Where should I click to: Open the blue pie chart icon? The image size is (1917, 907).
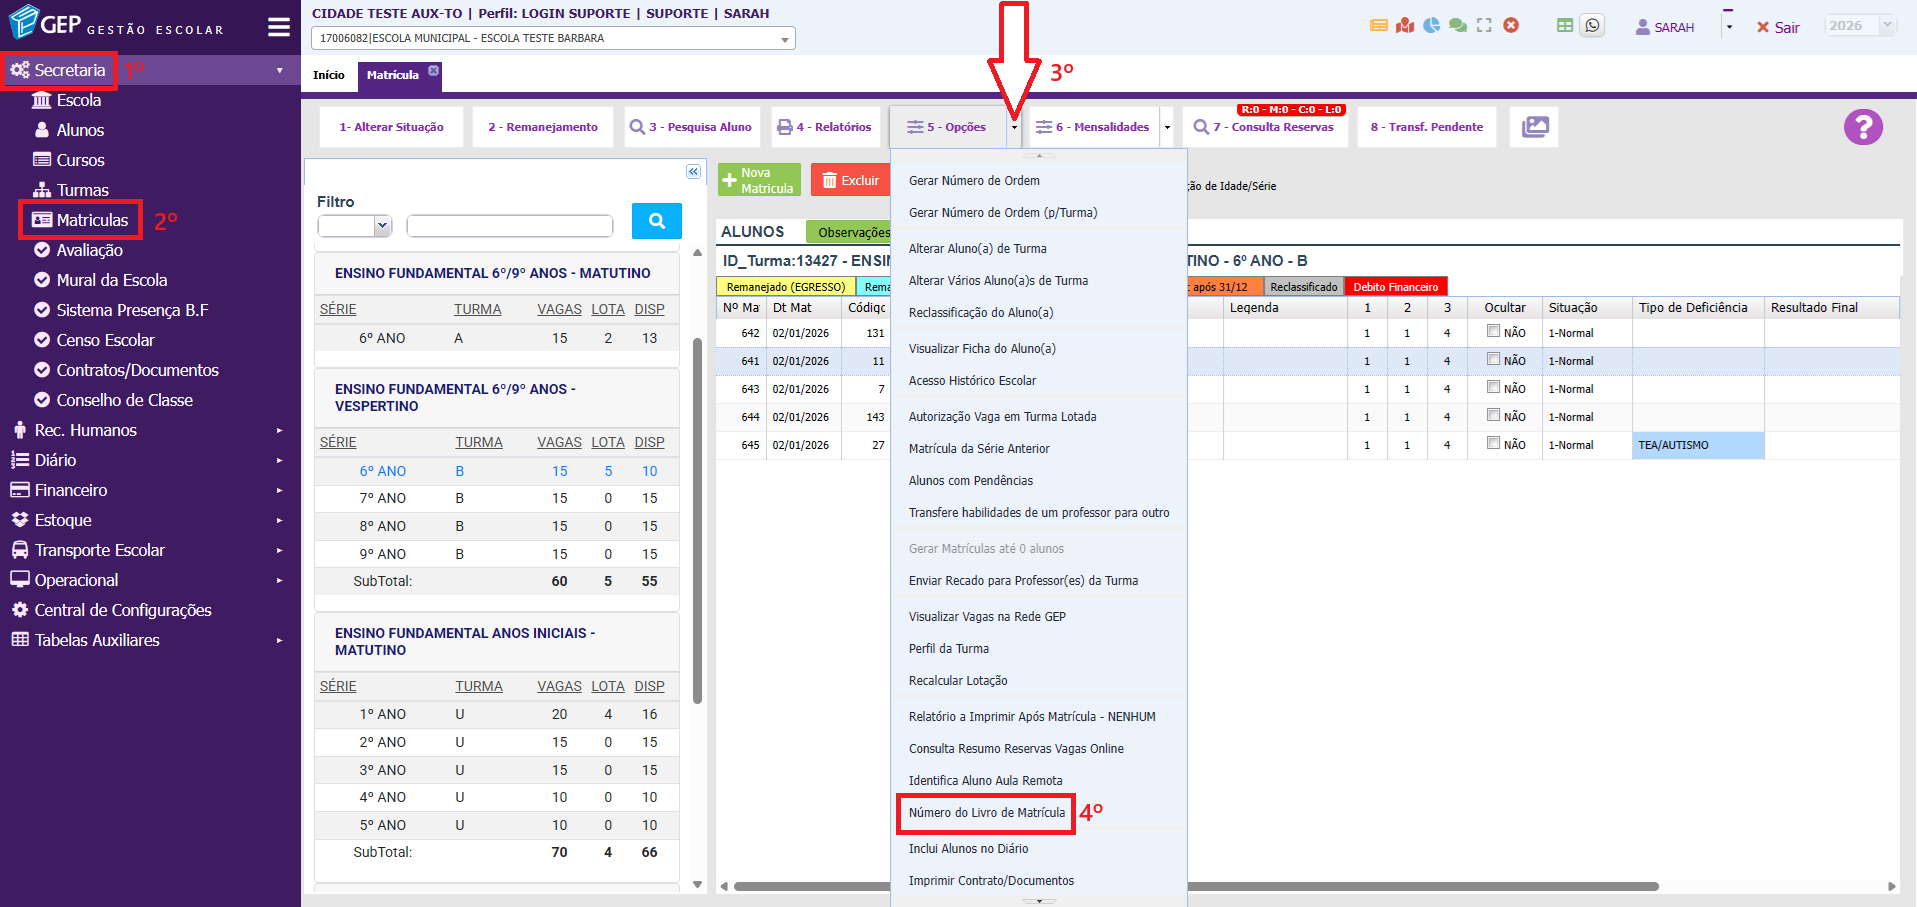1432,26
